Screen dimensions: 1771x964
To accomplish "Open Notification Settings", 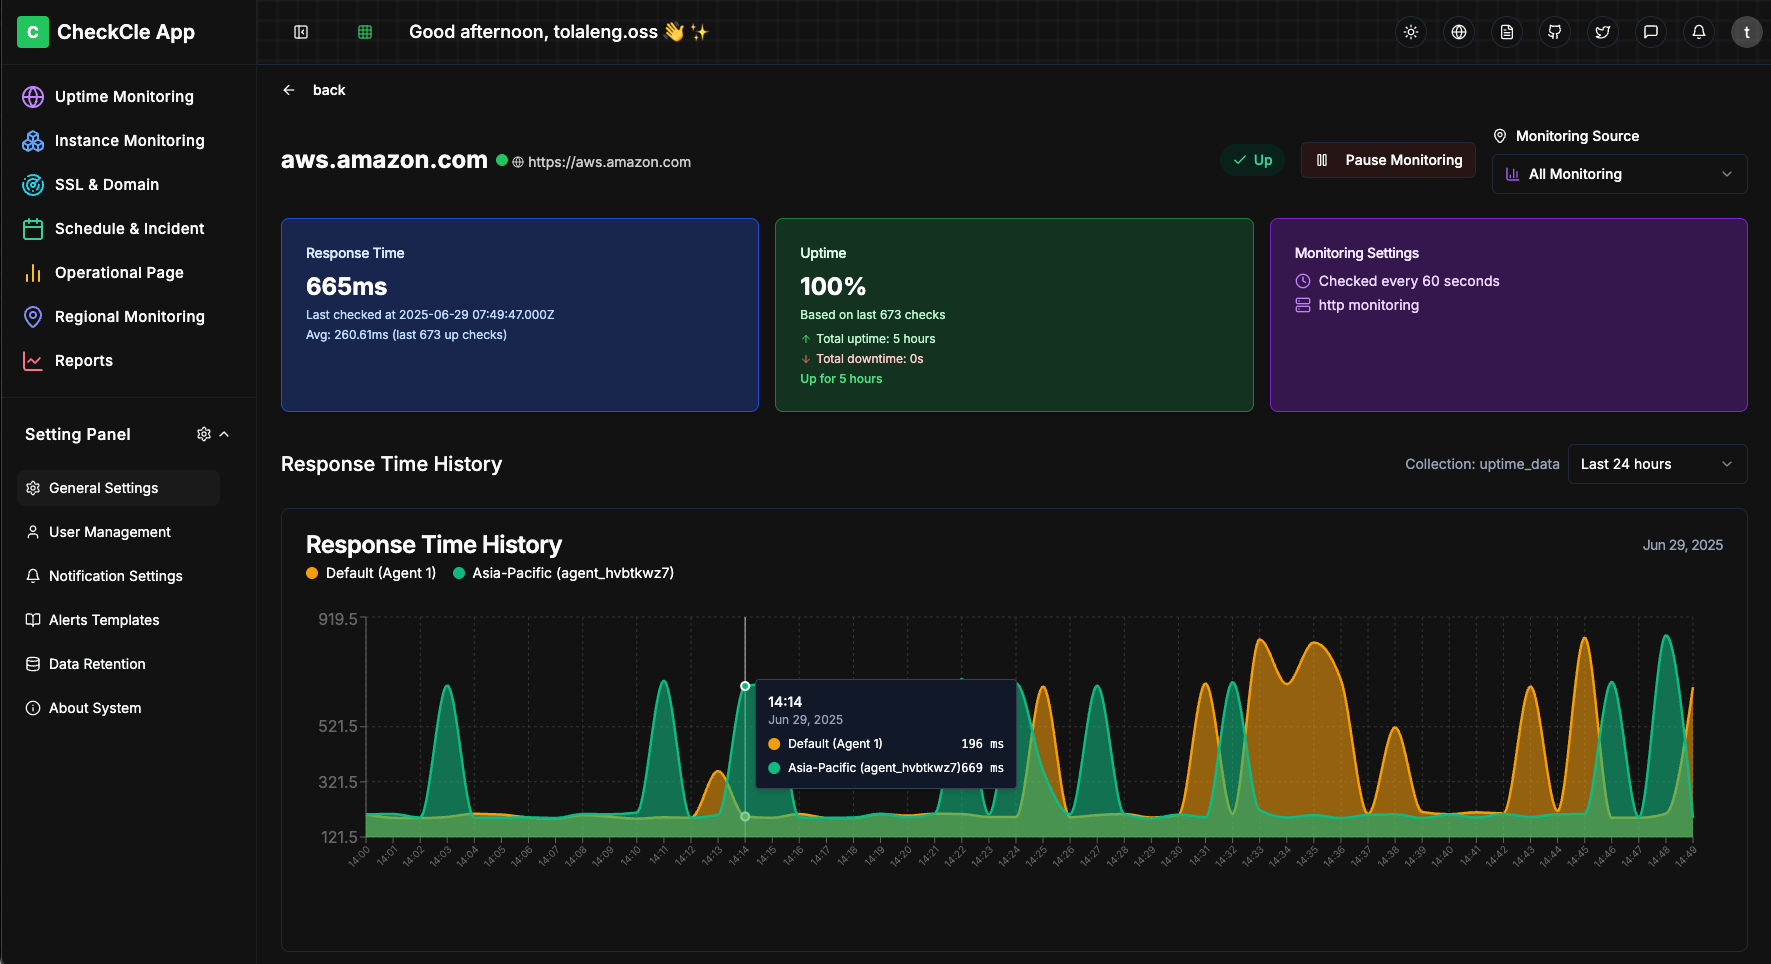I will coord(115,576).
